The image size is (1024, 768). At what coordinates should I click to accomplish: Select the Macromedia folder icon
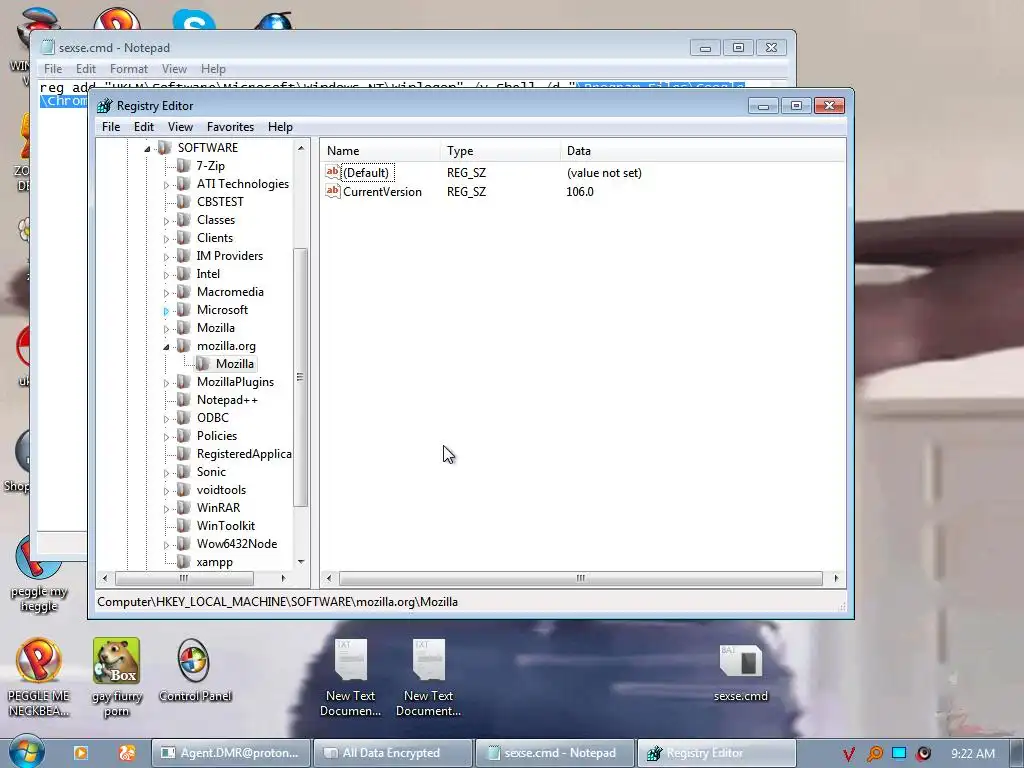click(x=184, y=292)
